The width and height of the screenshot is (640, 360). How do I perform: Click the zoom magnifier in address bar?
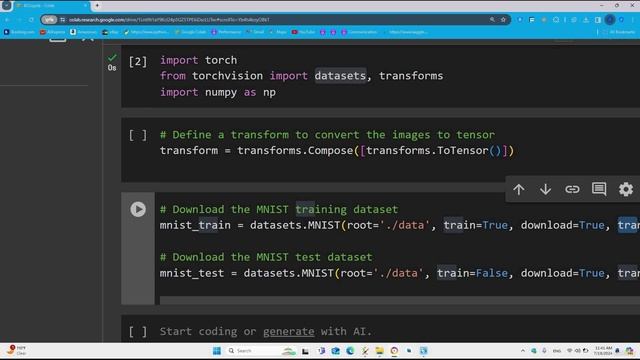pyautogui.click(x=492, y=20)
